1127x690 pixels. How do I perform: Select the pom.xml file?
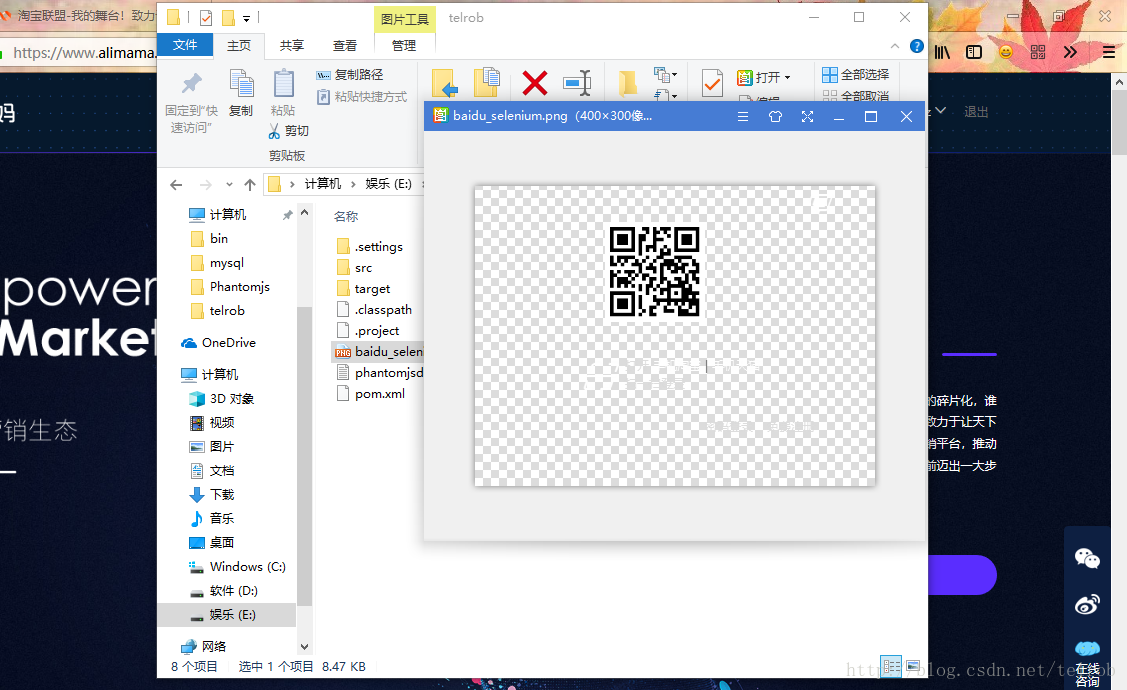(x=371, y=394)
